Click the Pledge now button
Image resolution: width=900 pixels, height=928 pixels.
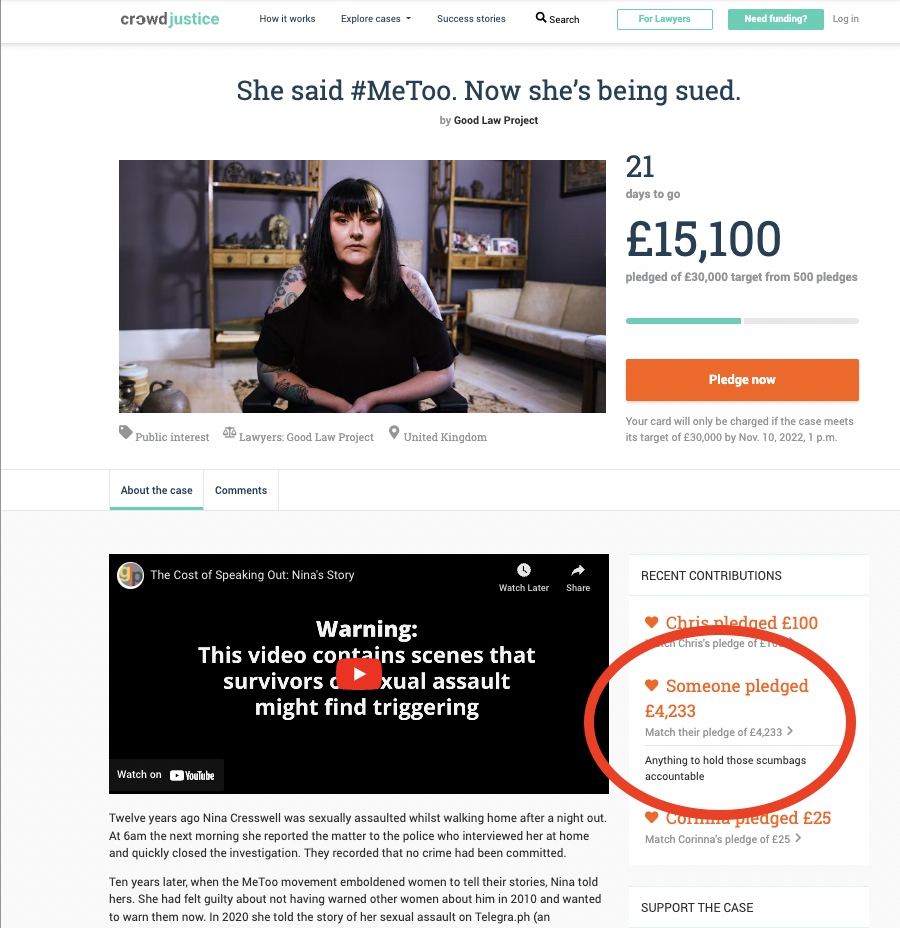click(x=742, y=380)
